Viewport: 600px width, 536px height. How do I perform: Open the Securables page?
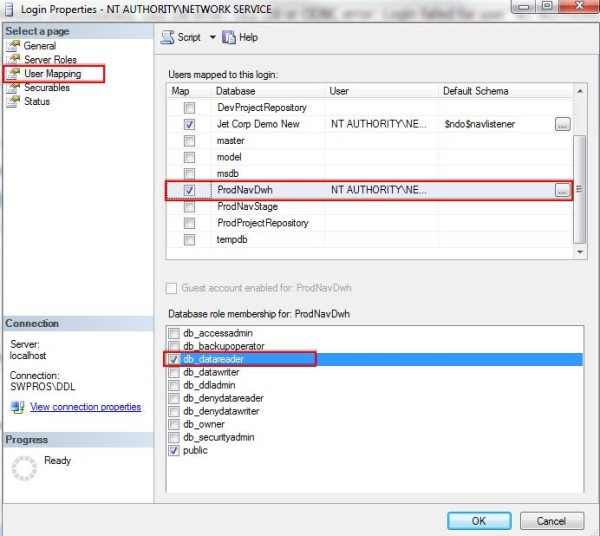47,88
